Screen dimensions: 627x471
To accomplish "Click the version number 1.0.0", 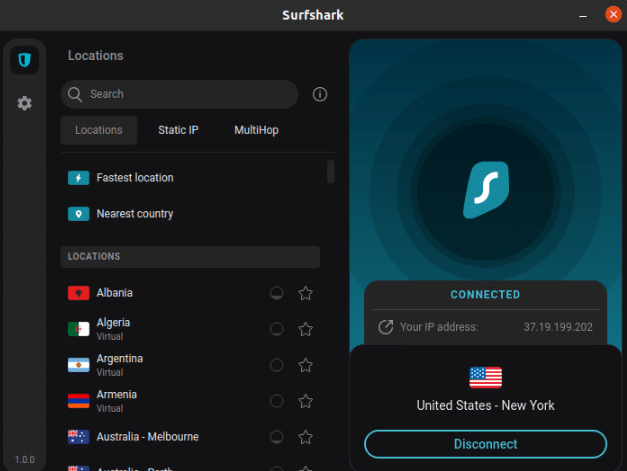I will coord(24,460).
